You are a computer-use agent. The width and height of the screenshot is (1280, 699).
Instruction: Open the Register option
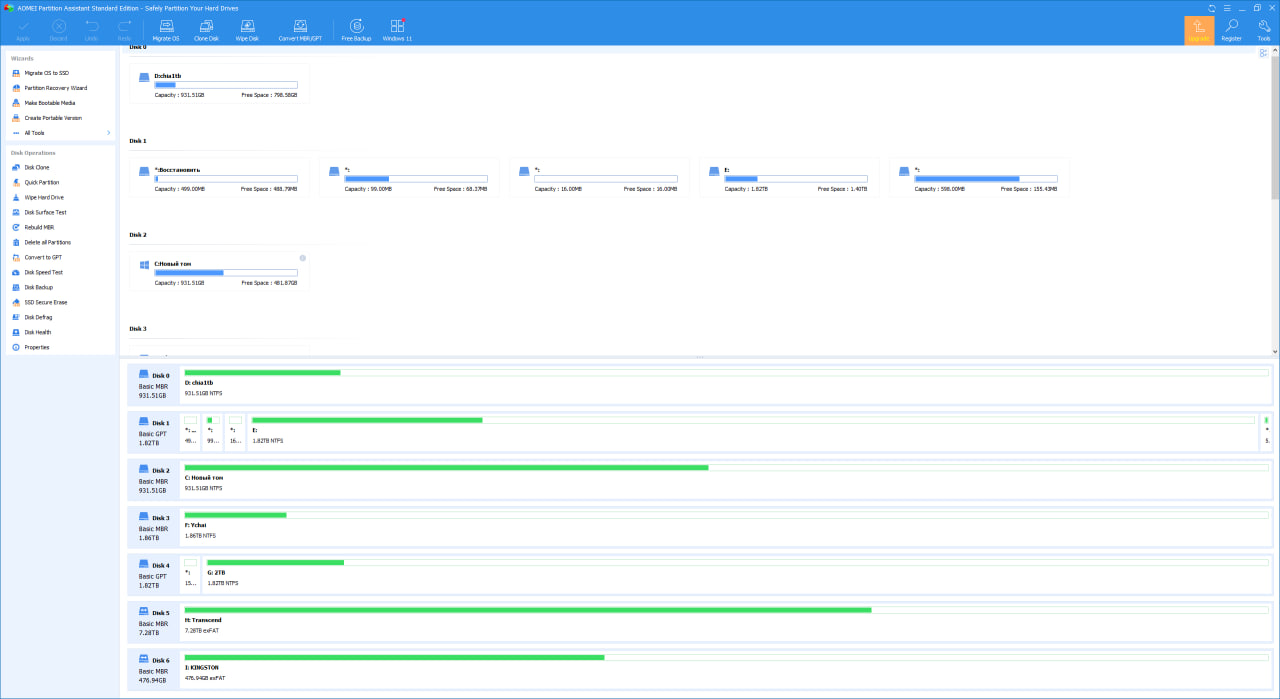click(x=1231, y=30)
